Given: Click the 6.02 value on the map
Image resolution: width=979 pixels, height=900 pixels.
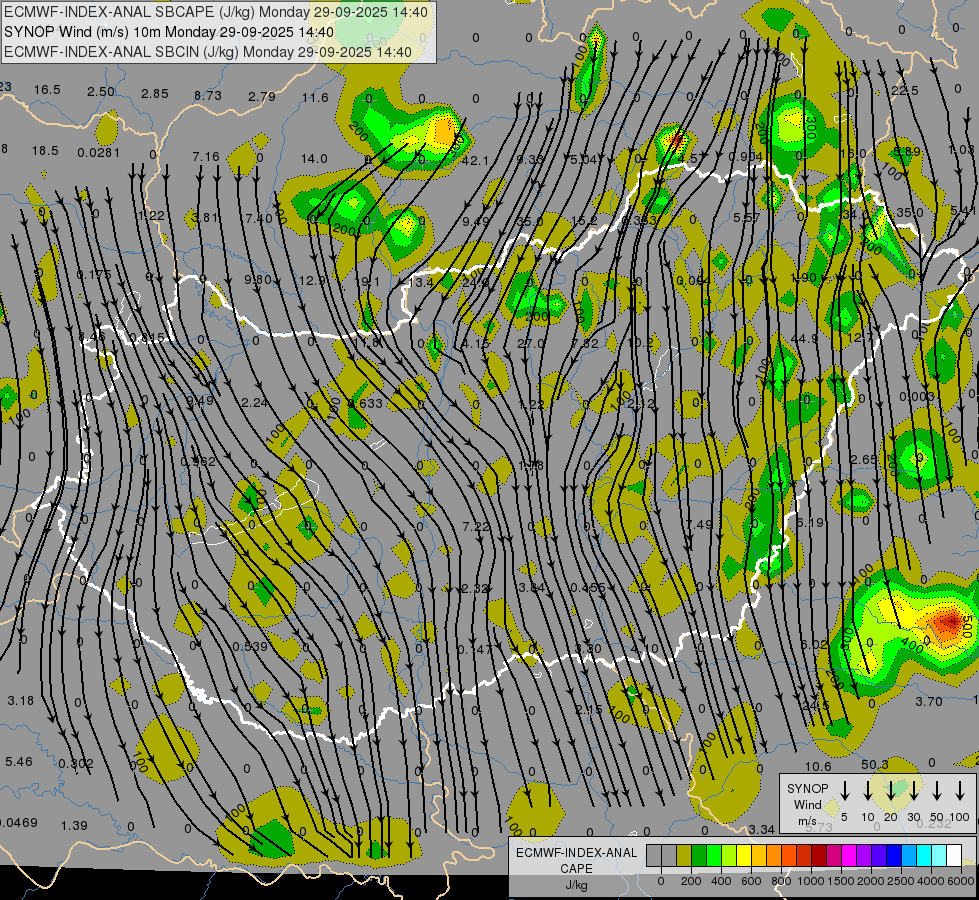Looking at the screenshot, I should pos(814,644).
